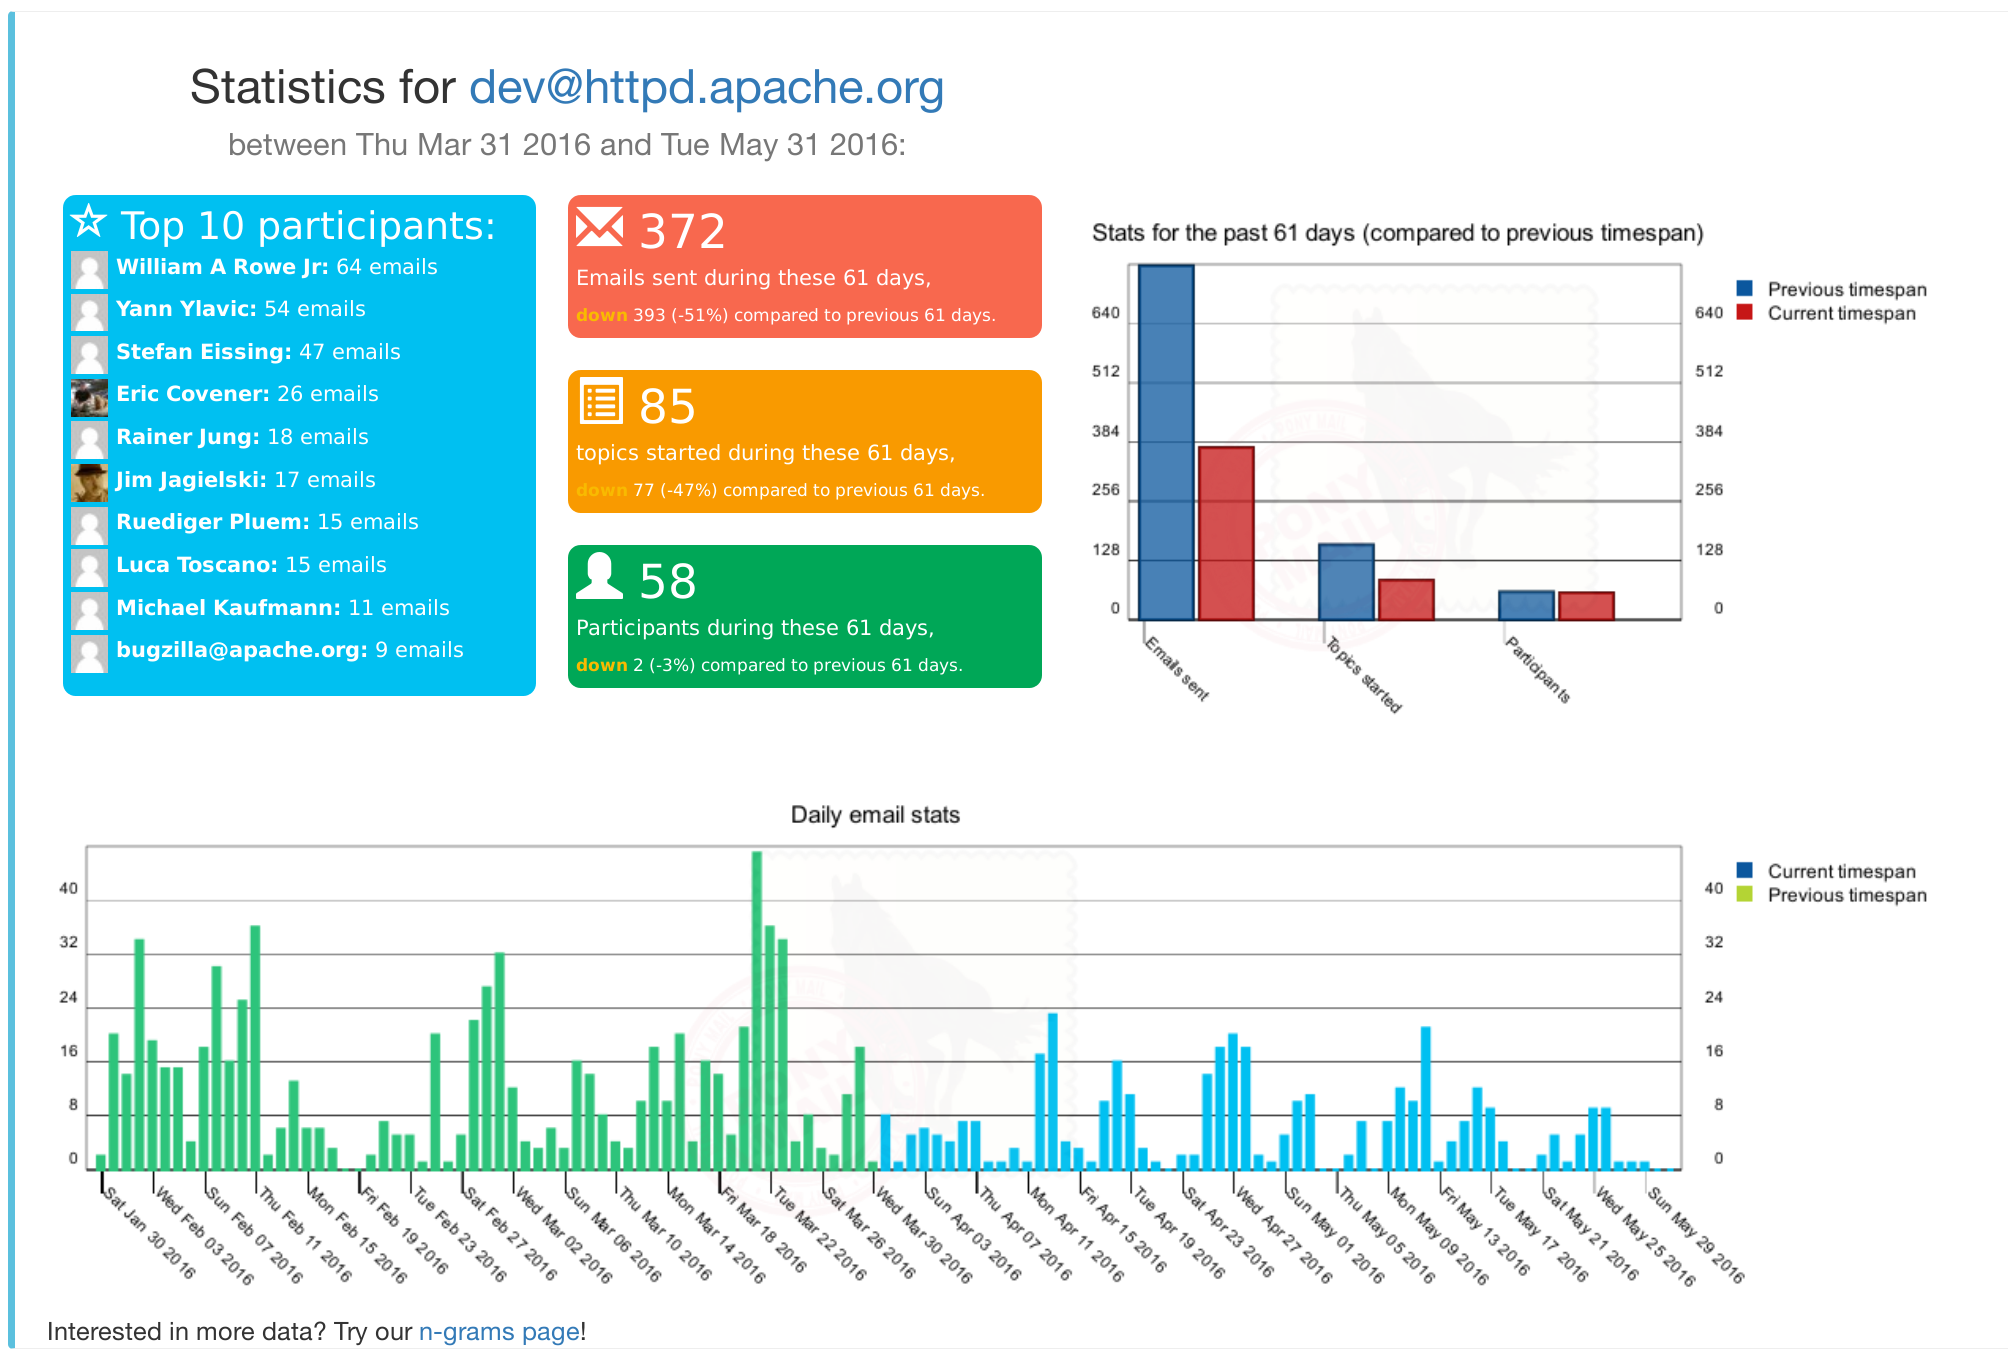The height and width of the screenshot is (1355, 2008).
Task: Click Luca Toscano's avatar icon
Action: (x=89, y=568)
